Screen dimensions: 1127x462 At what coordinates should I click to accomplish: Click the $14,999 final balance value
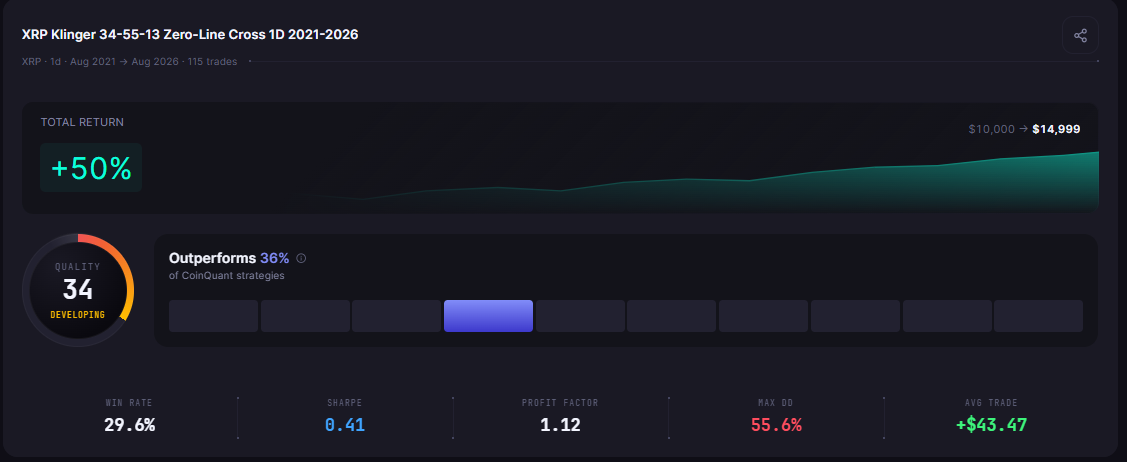click(1056, 129)
